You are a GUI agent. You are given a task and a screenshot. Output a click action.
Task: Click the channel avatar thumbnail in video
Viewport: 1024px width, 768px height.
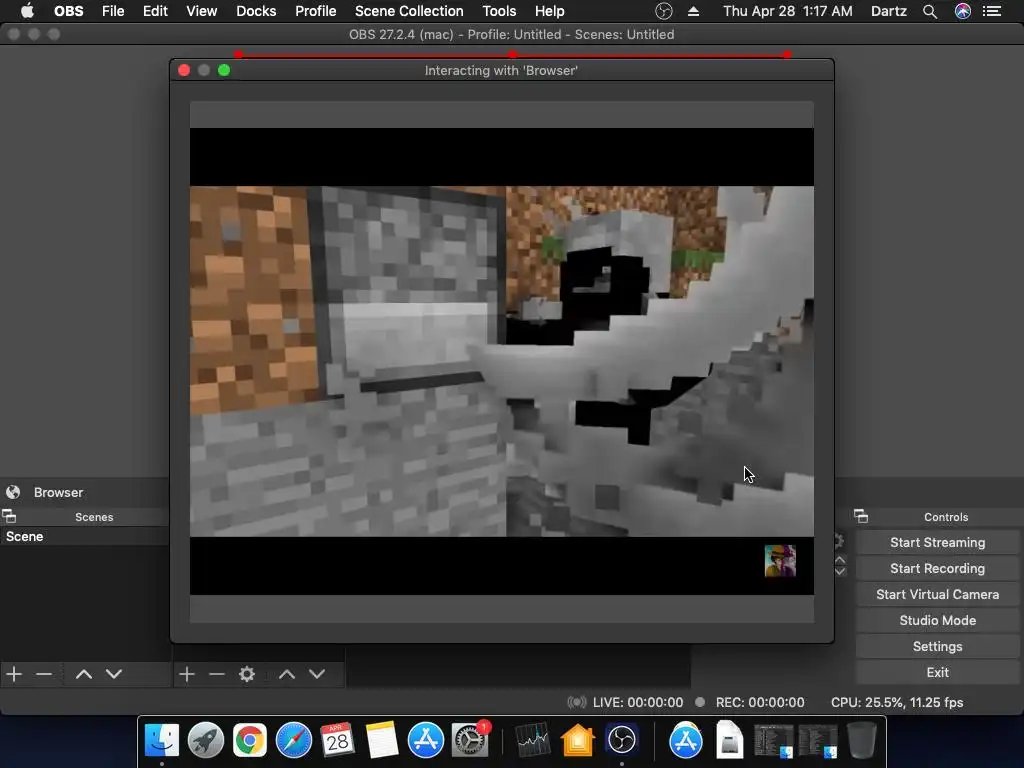pos(780,561)
